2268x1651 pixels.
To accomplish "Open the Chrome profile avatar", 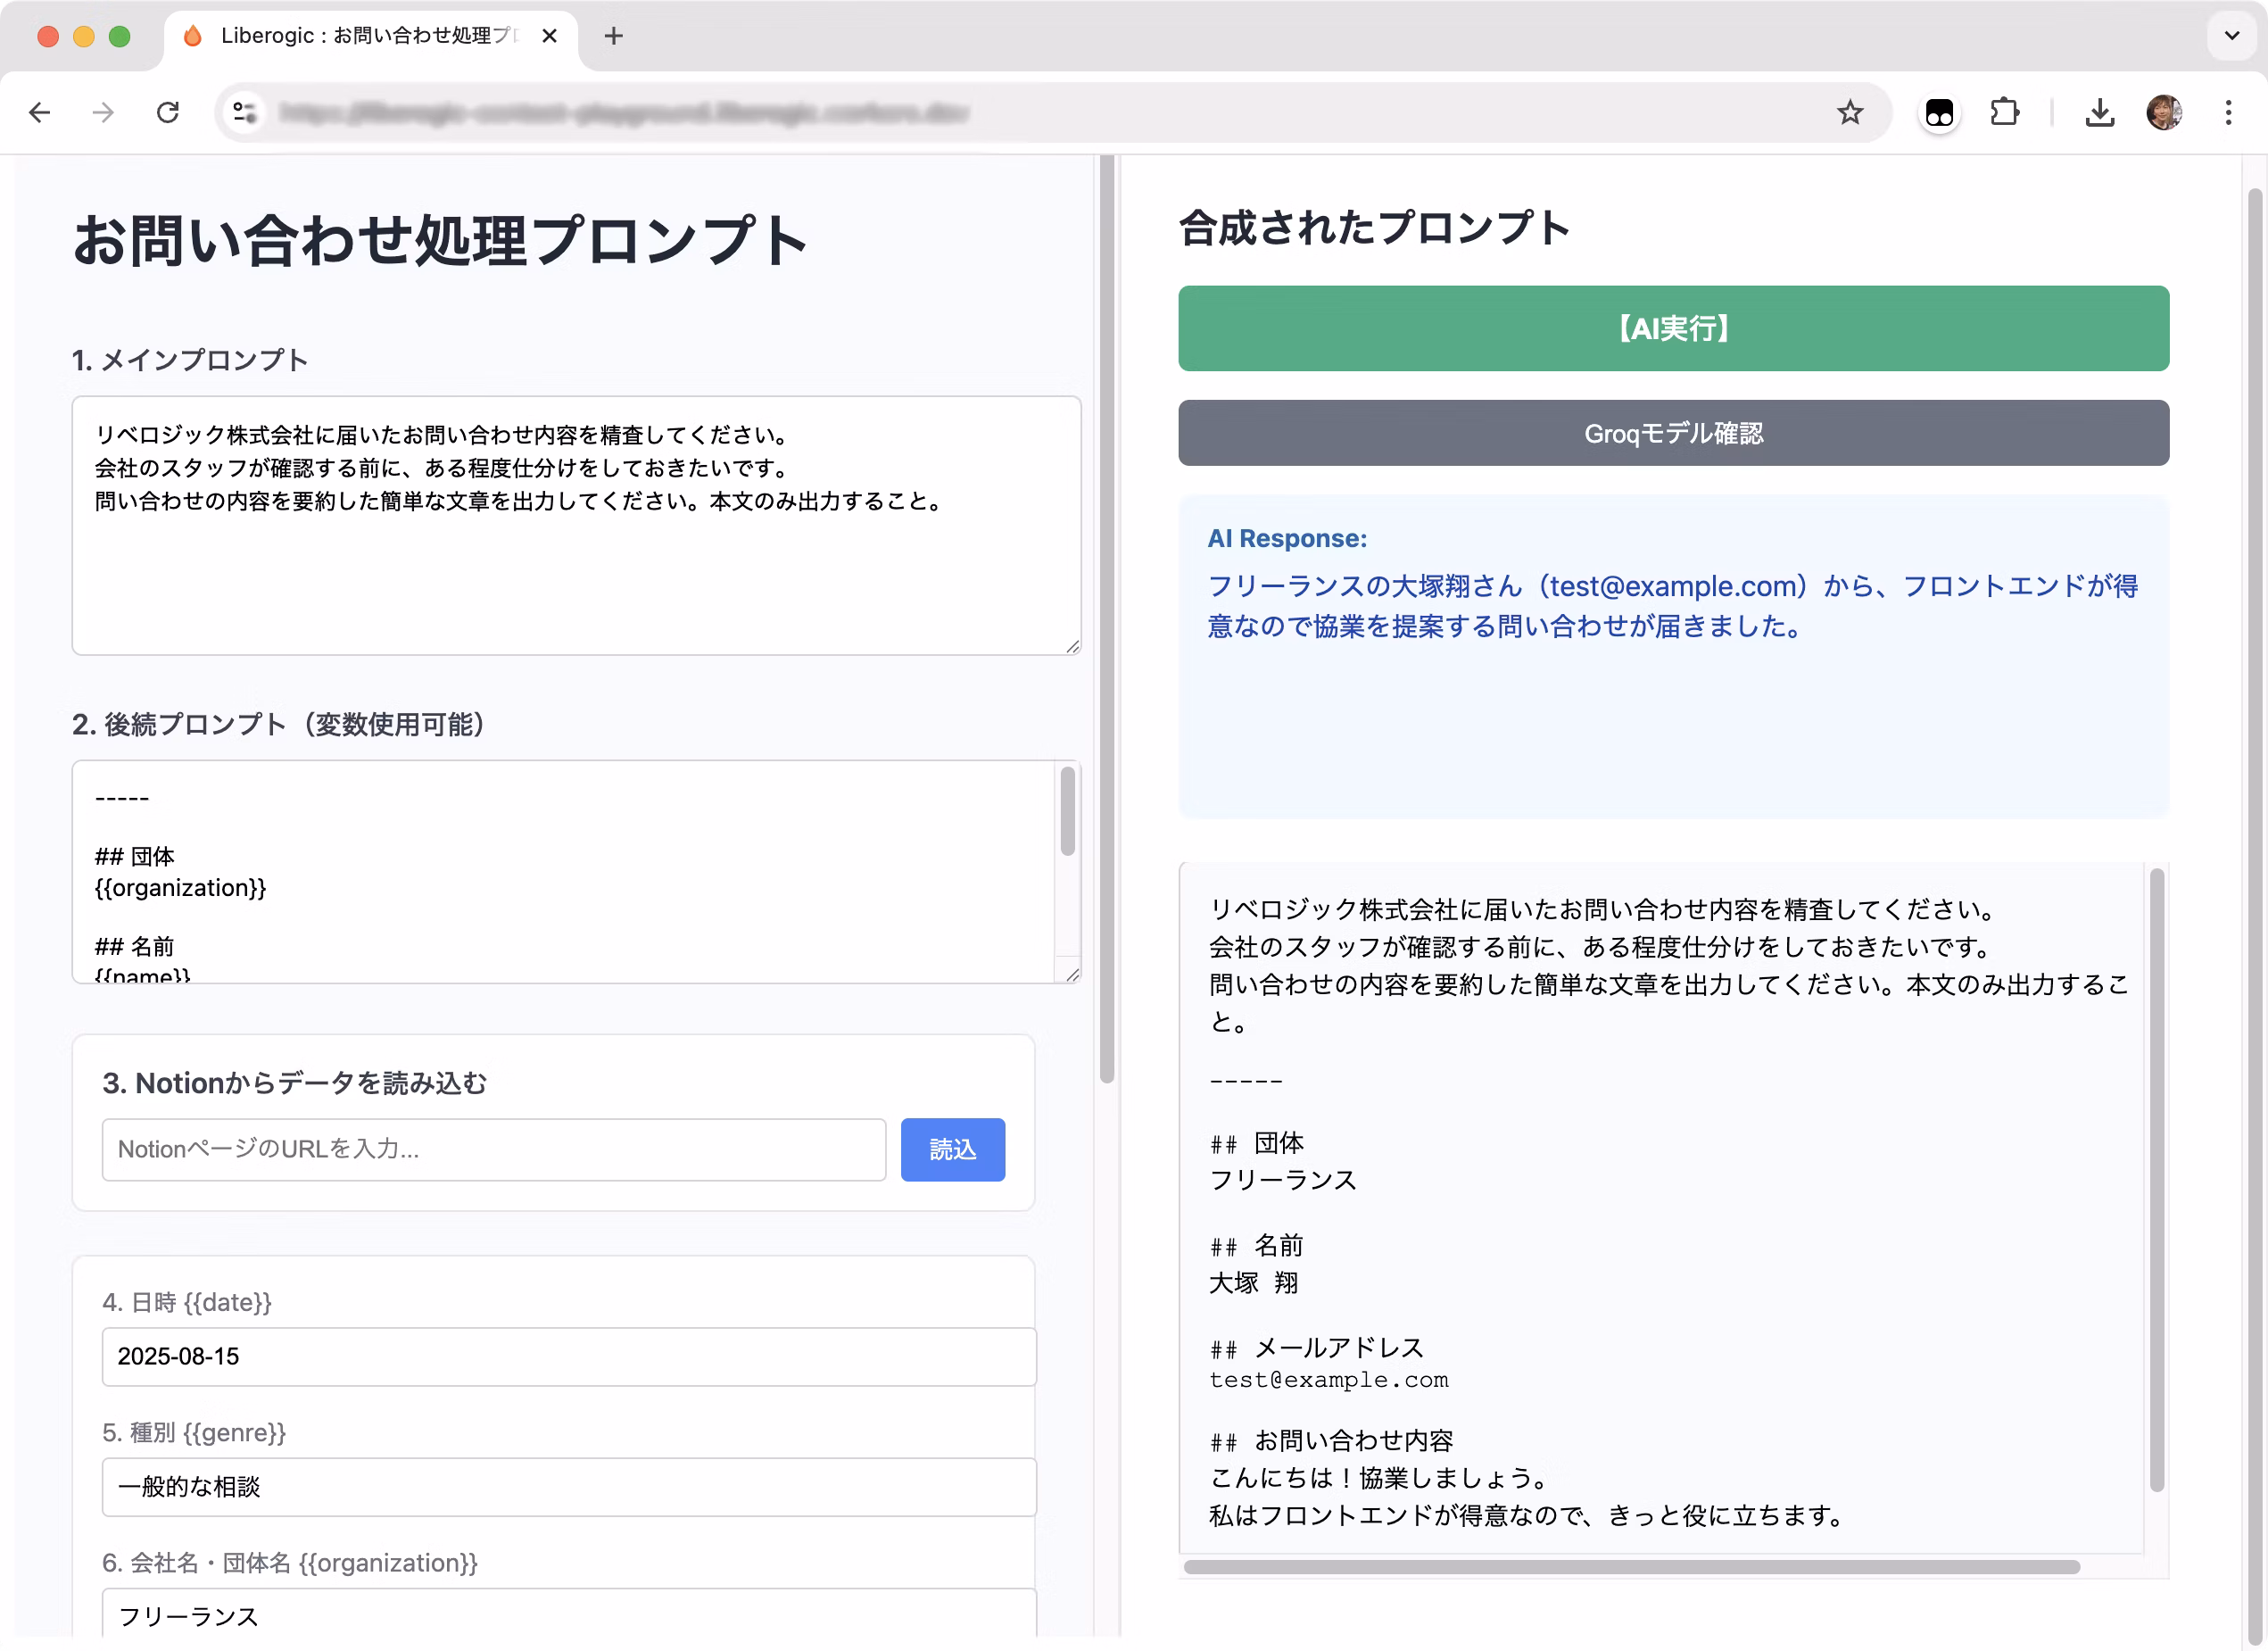I will (2164, 113).
